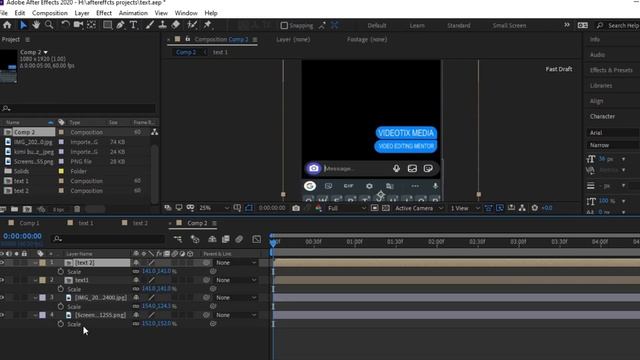Select the Rotation tool
Image resolution: width=640 pixels, height=360 pixels.
coord(65,25)
